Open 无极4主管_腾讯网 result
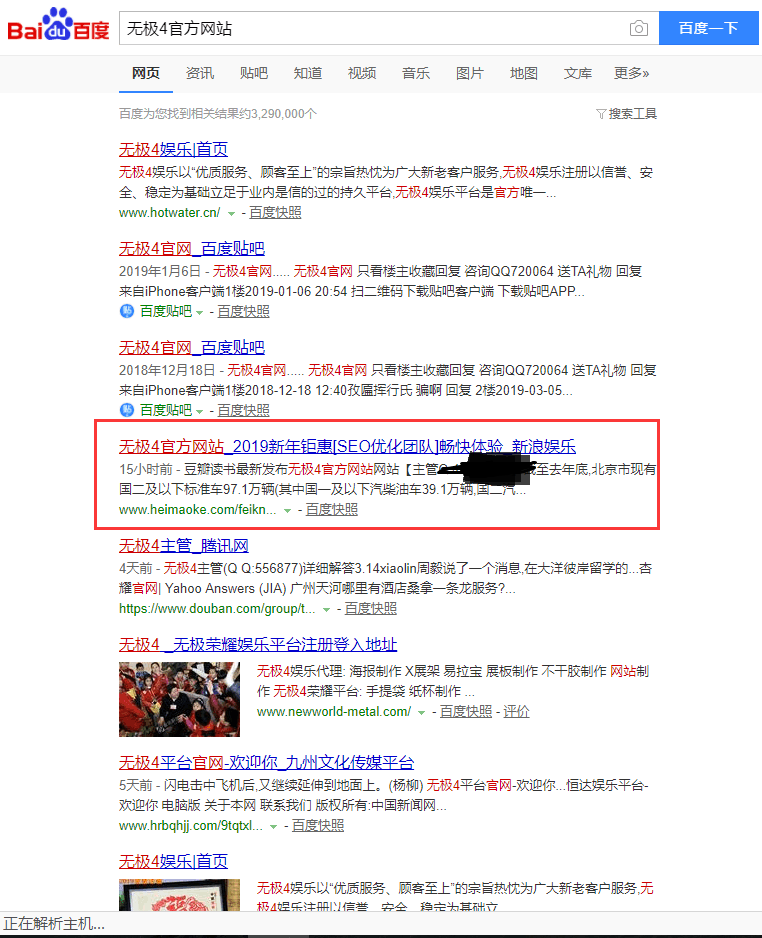 coord(184,545)
